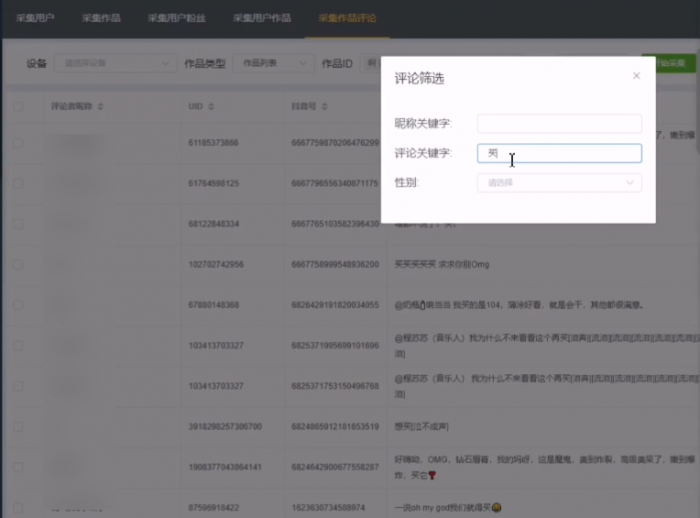Click the 评论关键字 input field
This screenshot has width=700, height=518.
tap(559, 154)
